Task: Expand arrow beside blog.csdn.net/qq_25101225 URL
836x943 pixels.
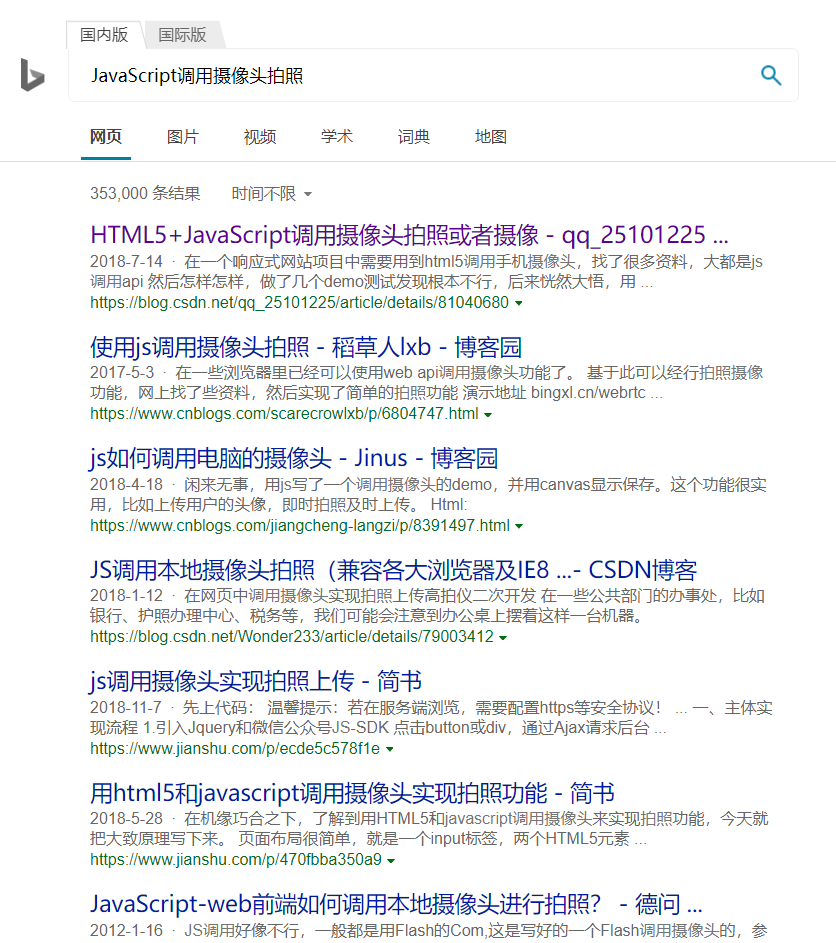Action: 518,303
